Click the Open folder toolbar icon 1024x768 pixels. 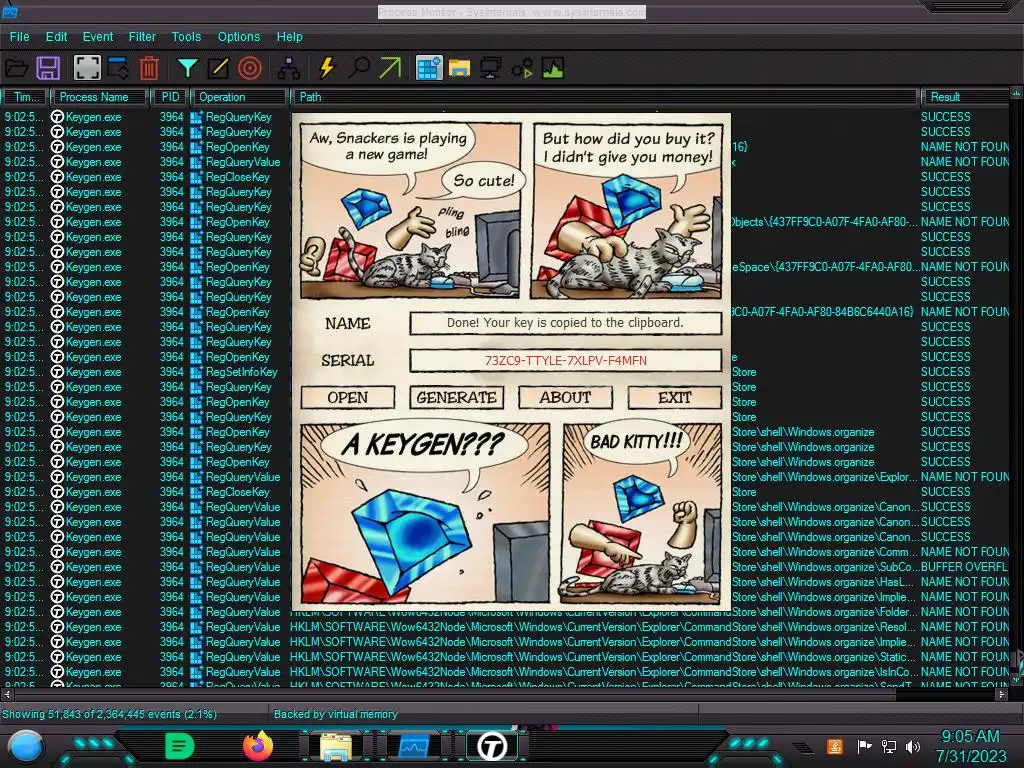[16, 68]
